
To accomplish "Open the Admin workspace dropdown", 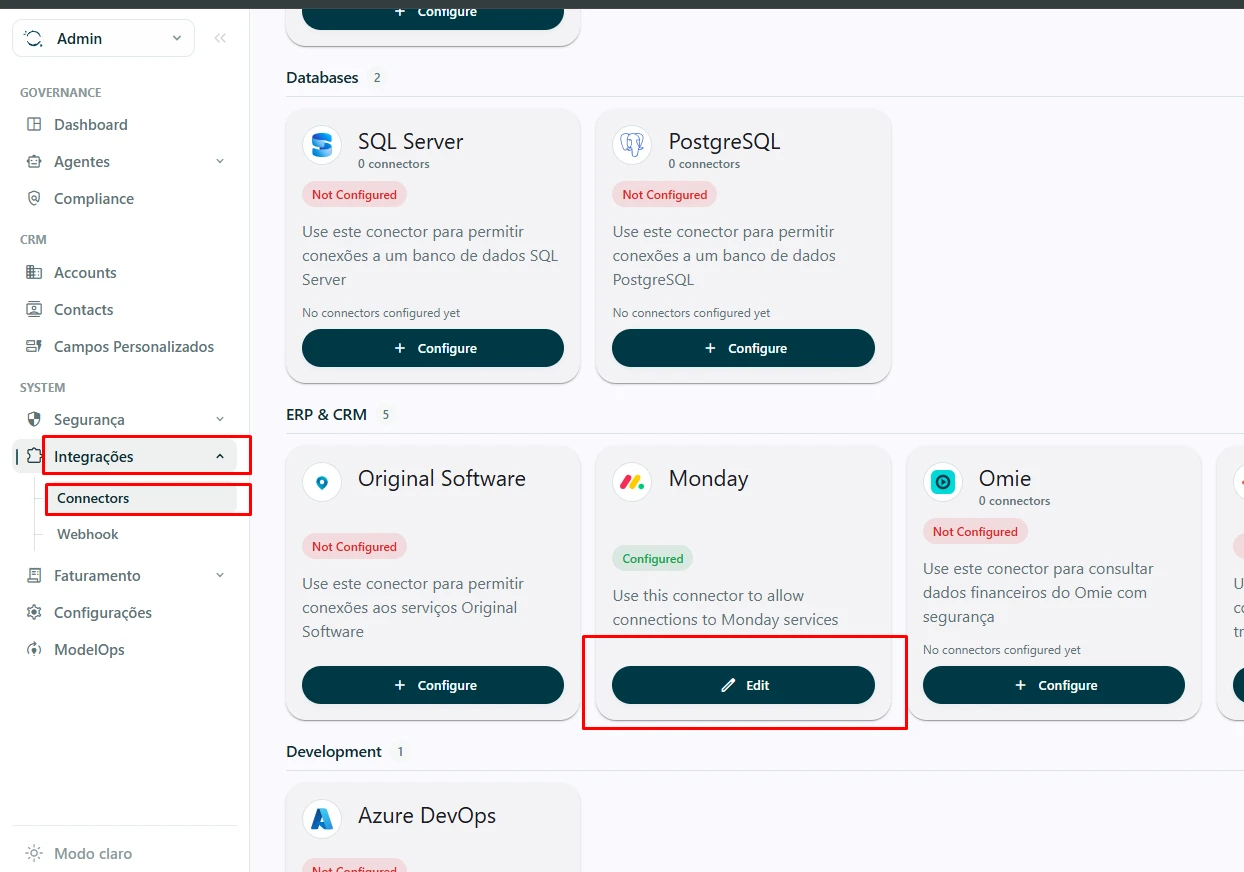I will tap(103, 38).
